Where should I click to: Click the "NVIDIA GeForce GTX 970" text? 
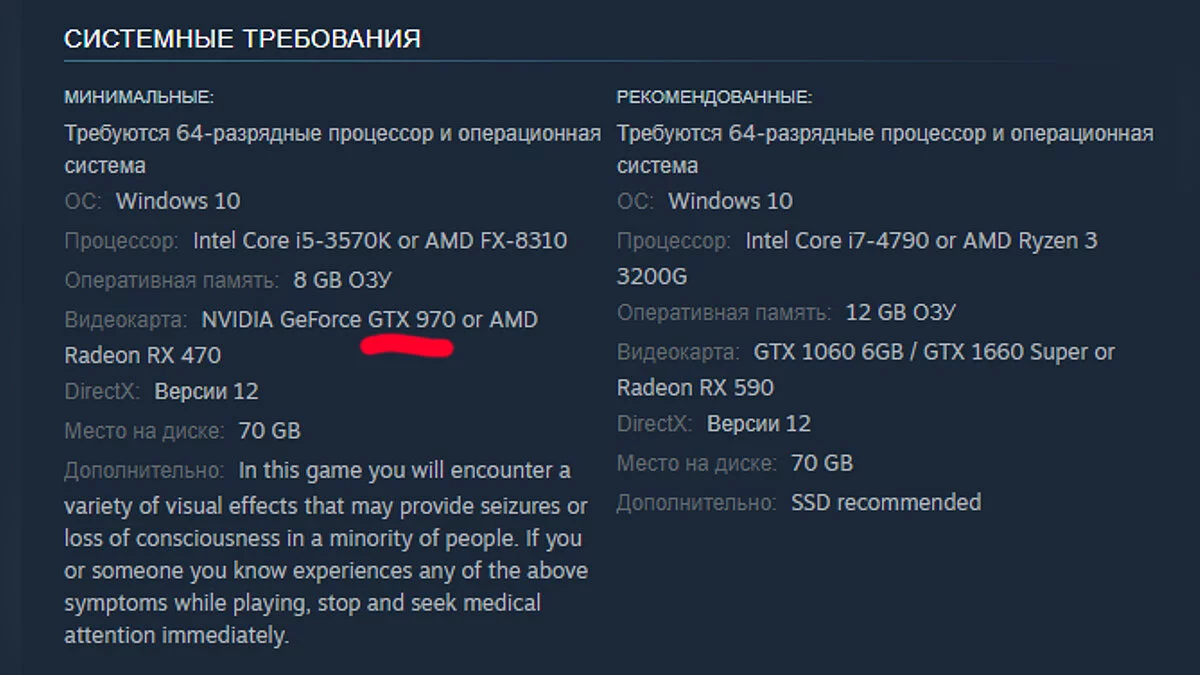tap(328, 320)
